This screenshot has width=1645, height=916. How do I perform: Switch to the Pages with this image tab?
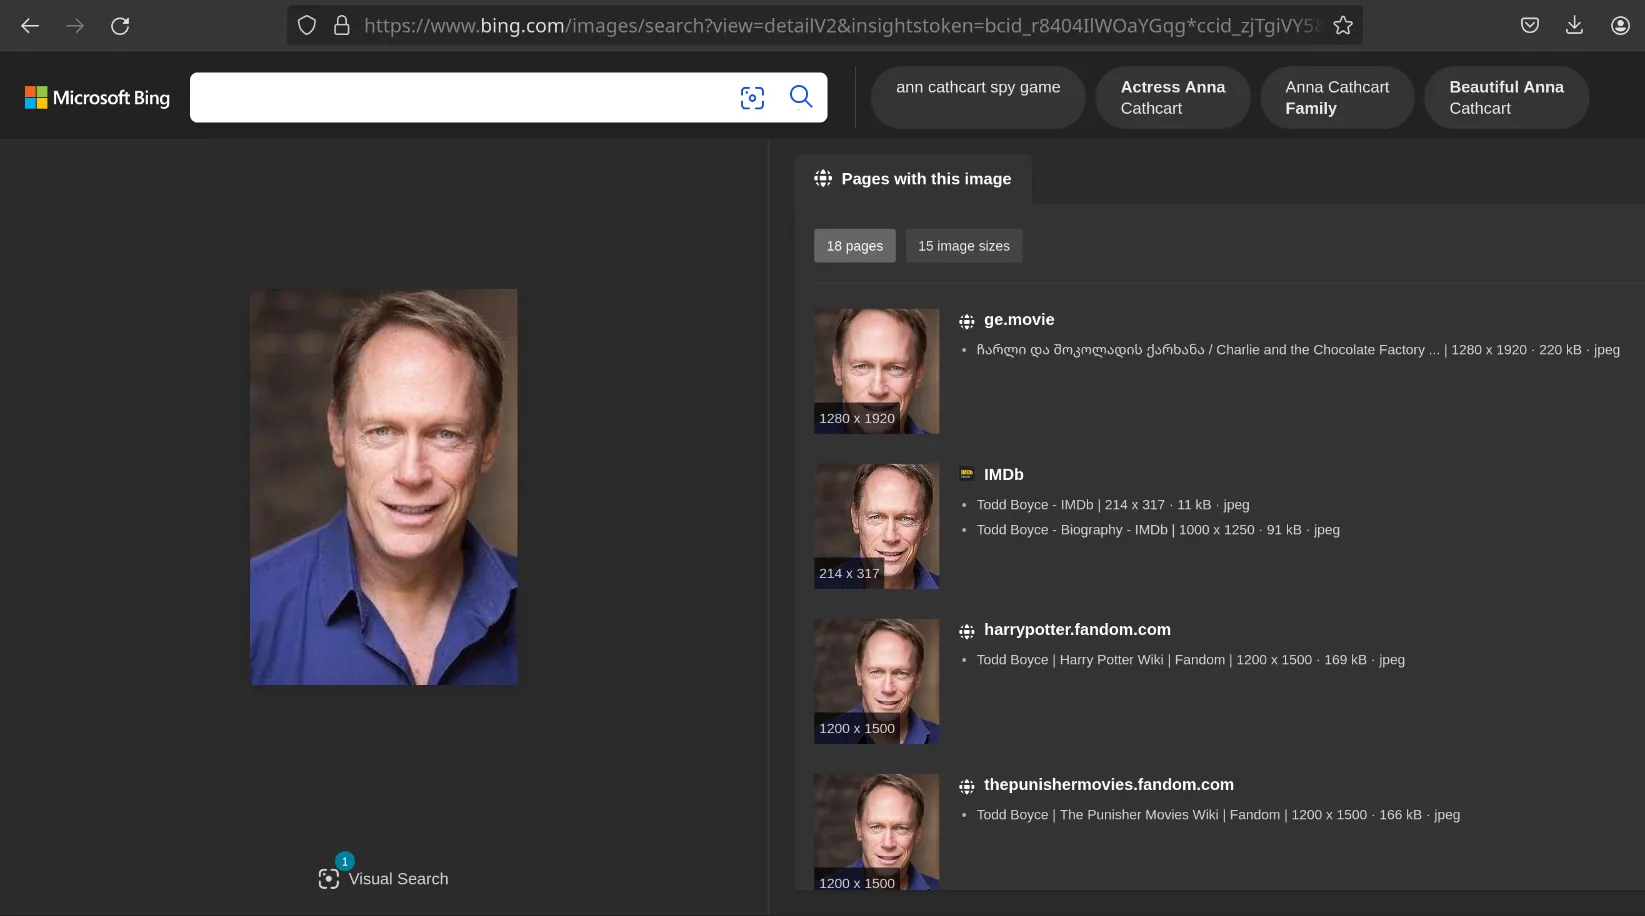click(913, 178)
